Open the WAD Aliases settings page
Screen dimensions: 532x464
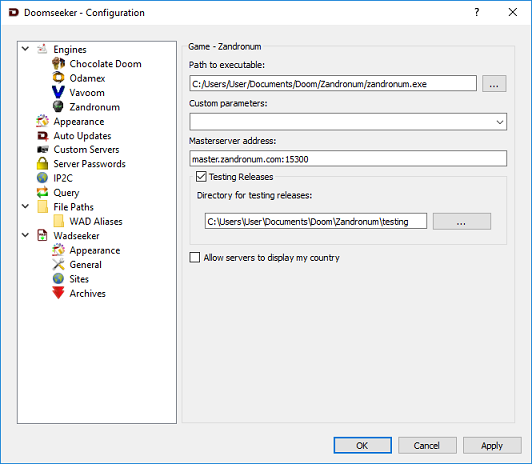96,221
